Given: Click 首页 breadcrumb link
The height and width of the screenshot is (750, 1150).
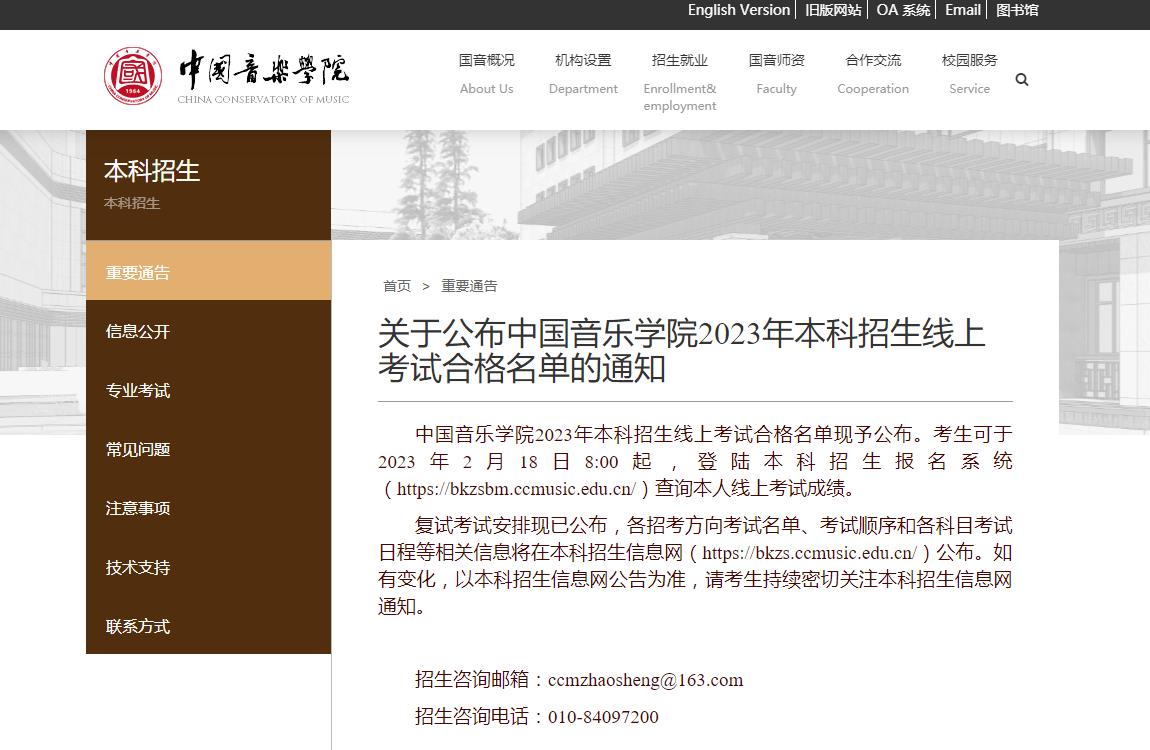Looking at the screenshot, I should click(397, 286).
